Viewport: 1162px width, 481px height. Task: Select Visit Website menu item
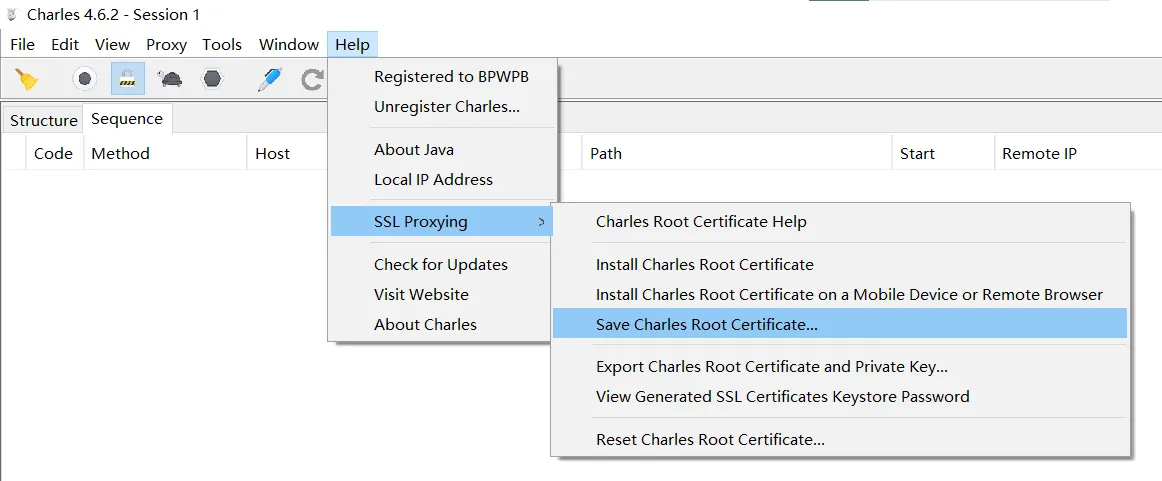[442, 294]
